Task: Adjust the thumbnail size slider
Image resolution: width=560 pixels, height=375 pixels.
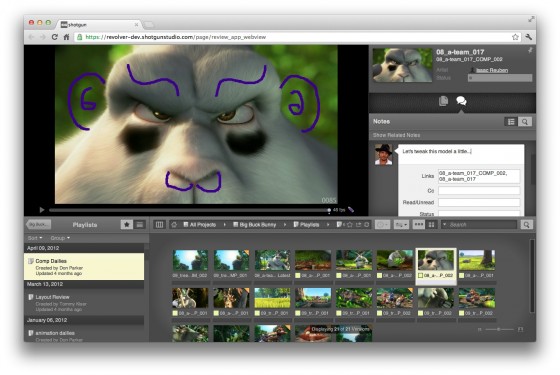Action: click(x=498, y=329)
